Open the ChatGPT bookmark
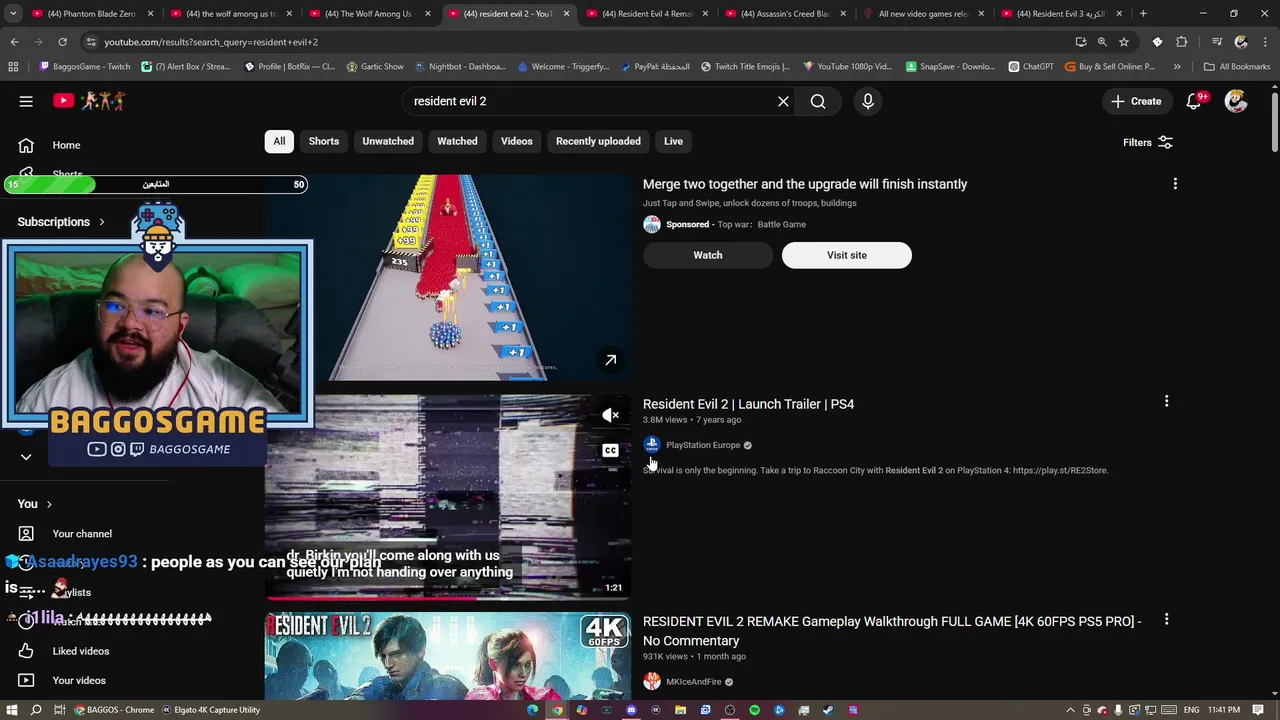Screen dimensions: 1280x720 [x=1031, y=67]
